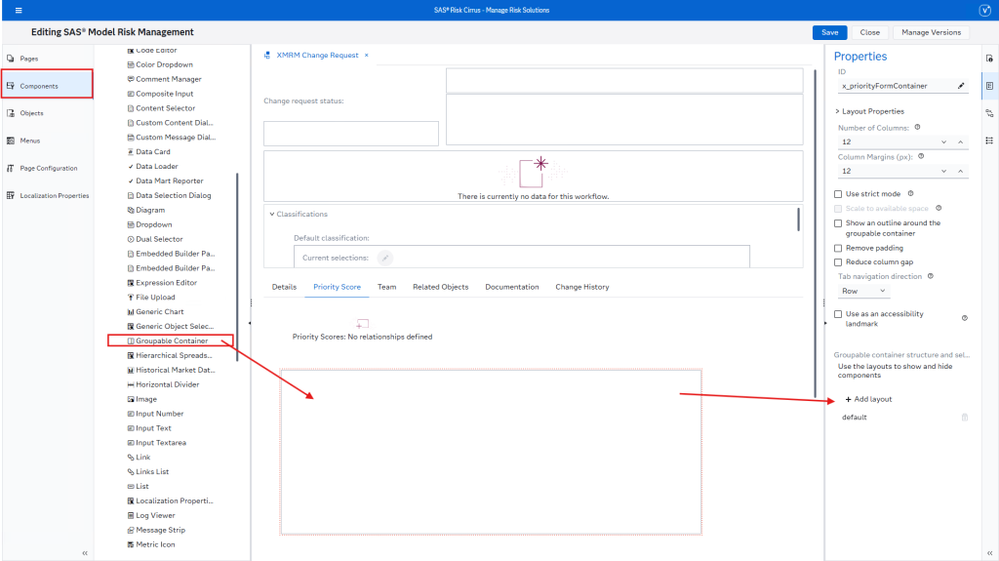Show help for Tab navigation direction

[x=931, y=276]
